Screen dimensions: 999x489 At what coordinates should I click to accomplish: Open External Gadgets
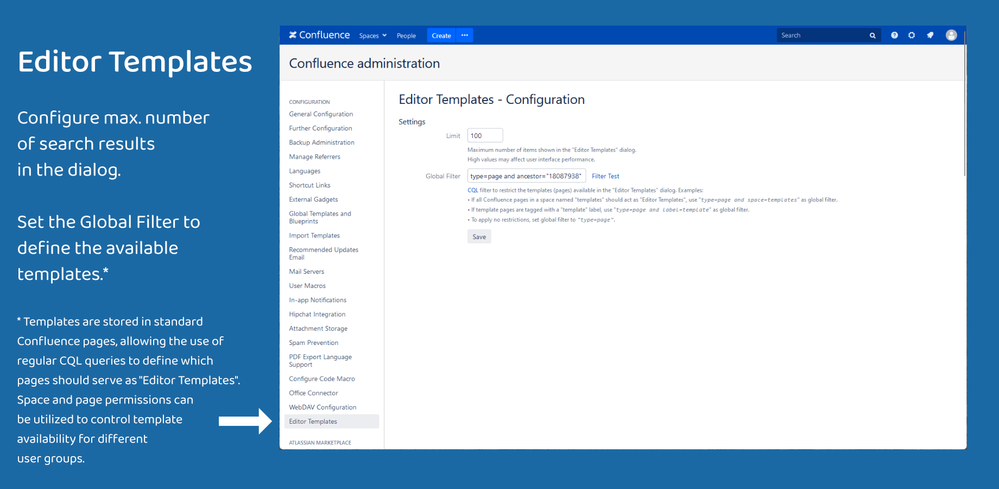[313, 199]
